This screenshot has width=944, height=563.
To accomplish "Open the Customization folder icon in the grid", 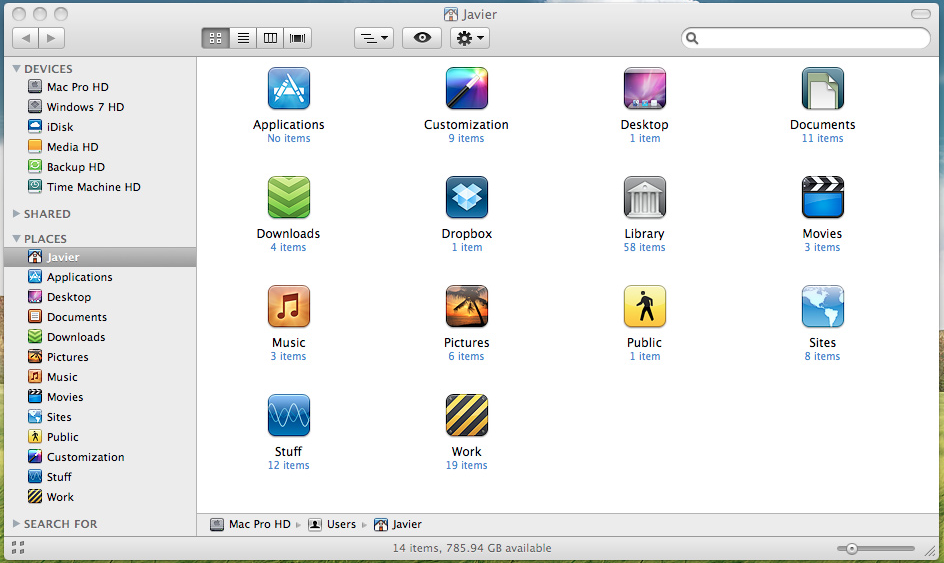I will pos(467,89).
